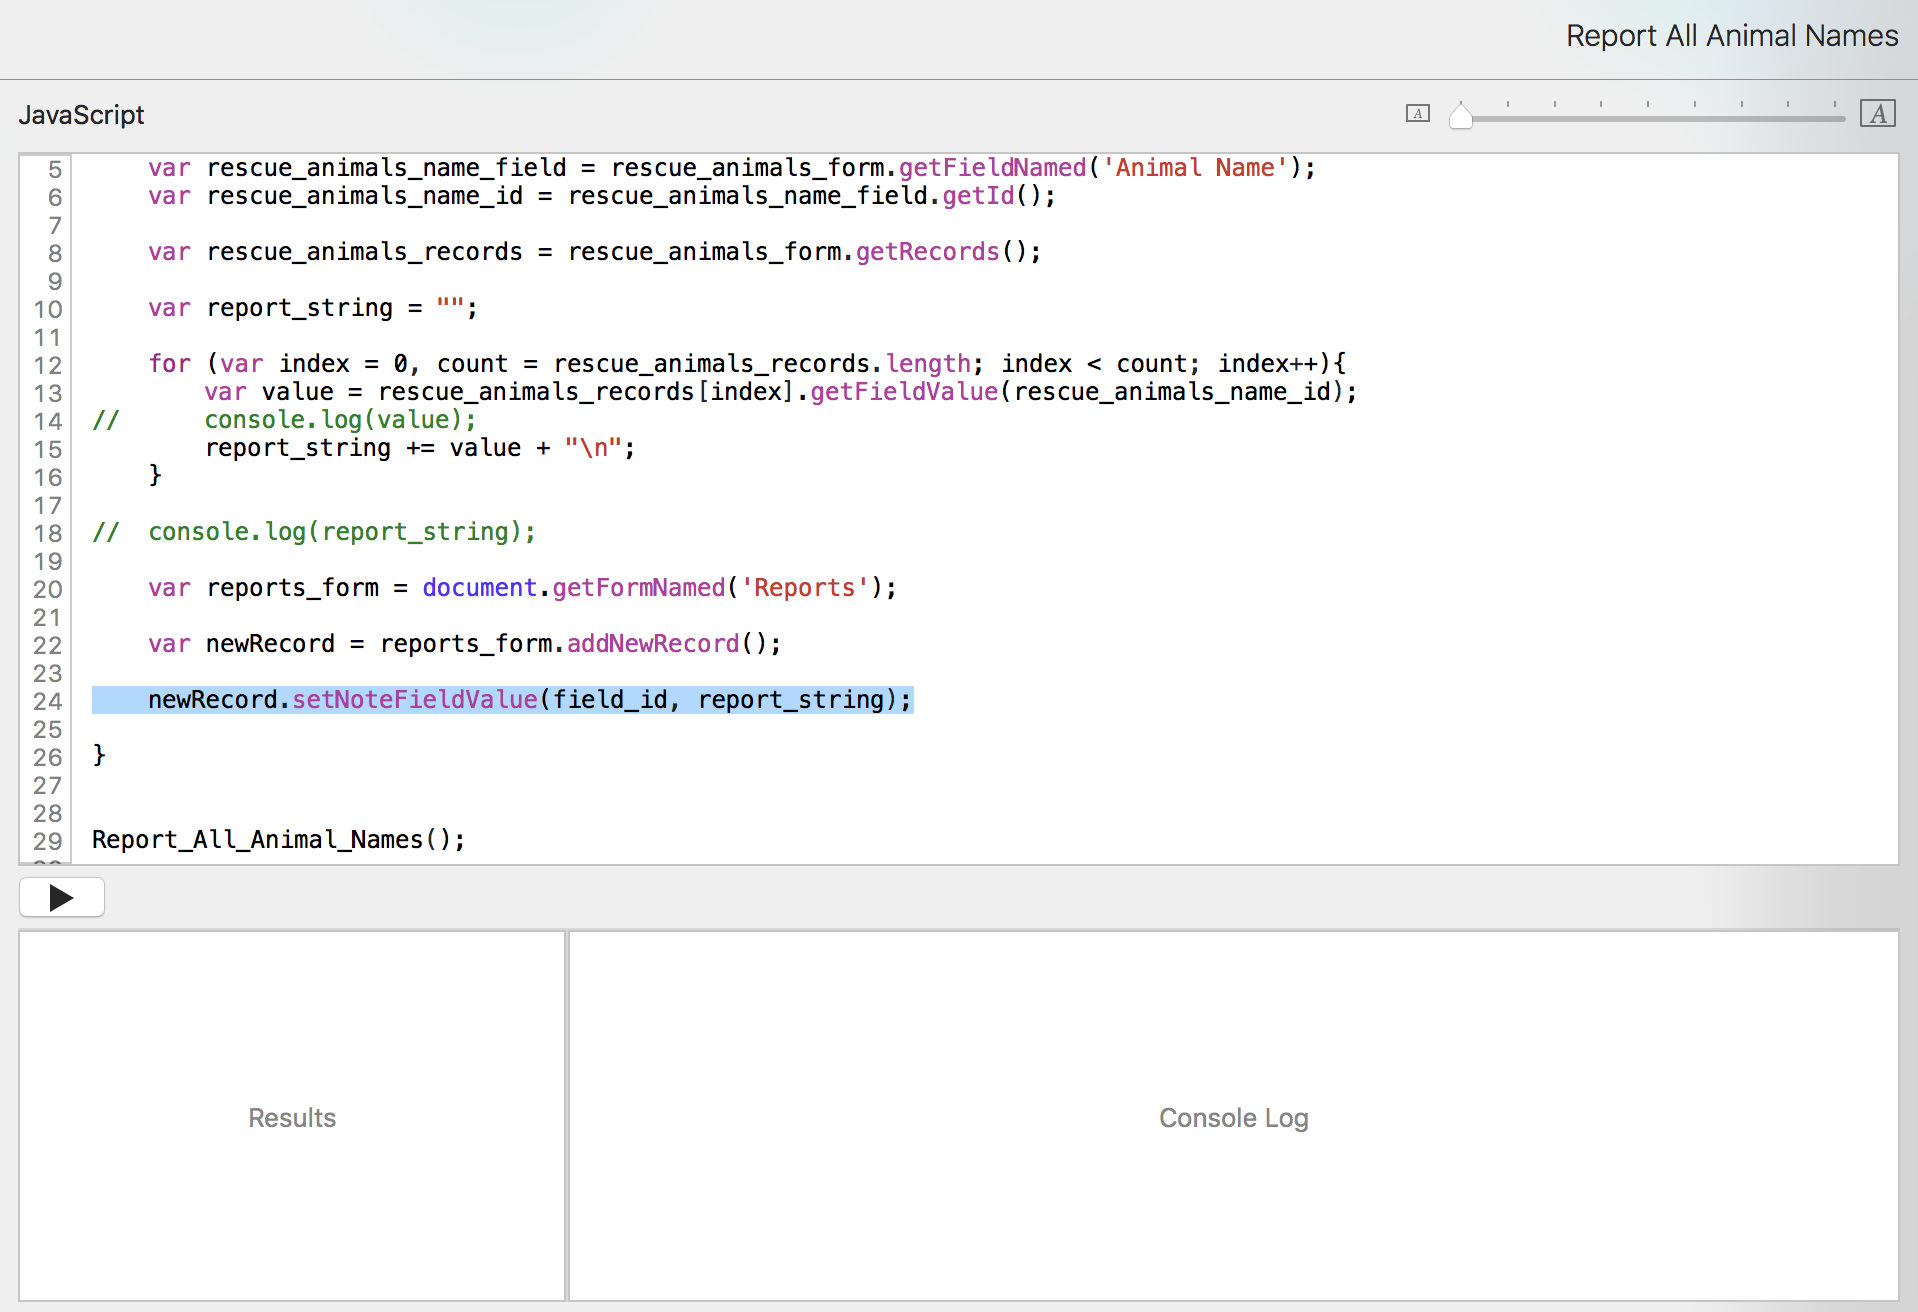The width and height of the screenshot is (1918, 1312).
Task: Click the font size slider thumb
Action: click(x=1460, y=116)
